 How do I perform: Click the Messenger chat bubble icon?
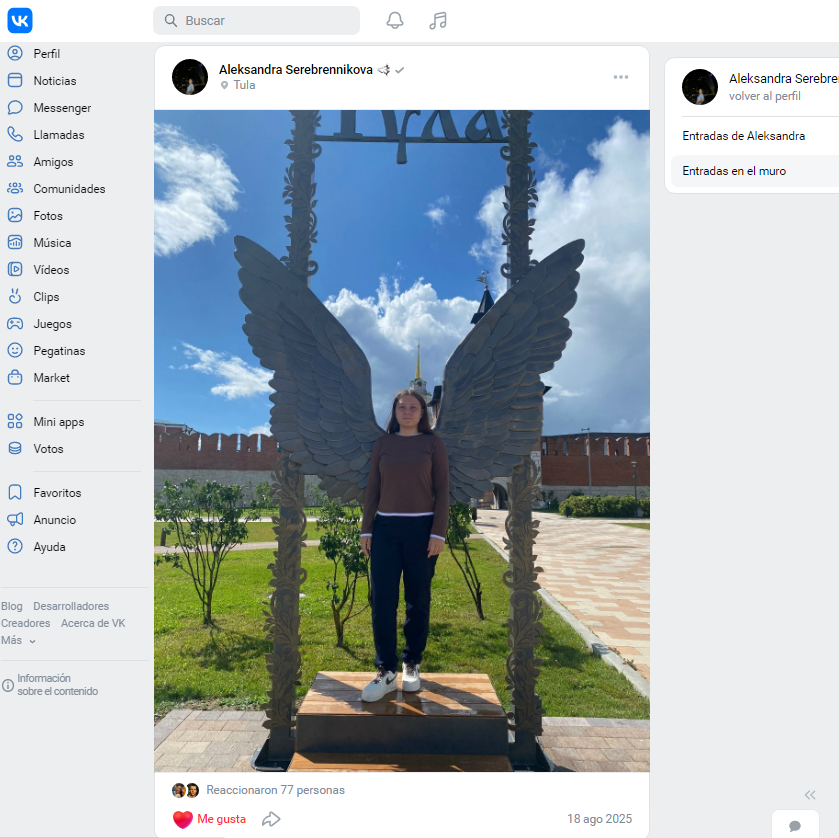15,108
